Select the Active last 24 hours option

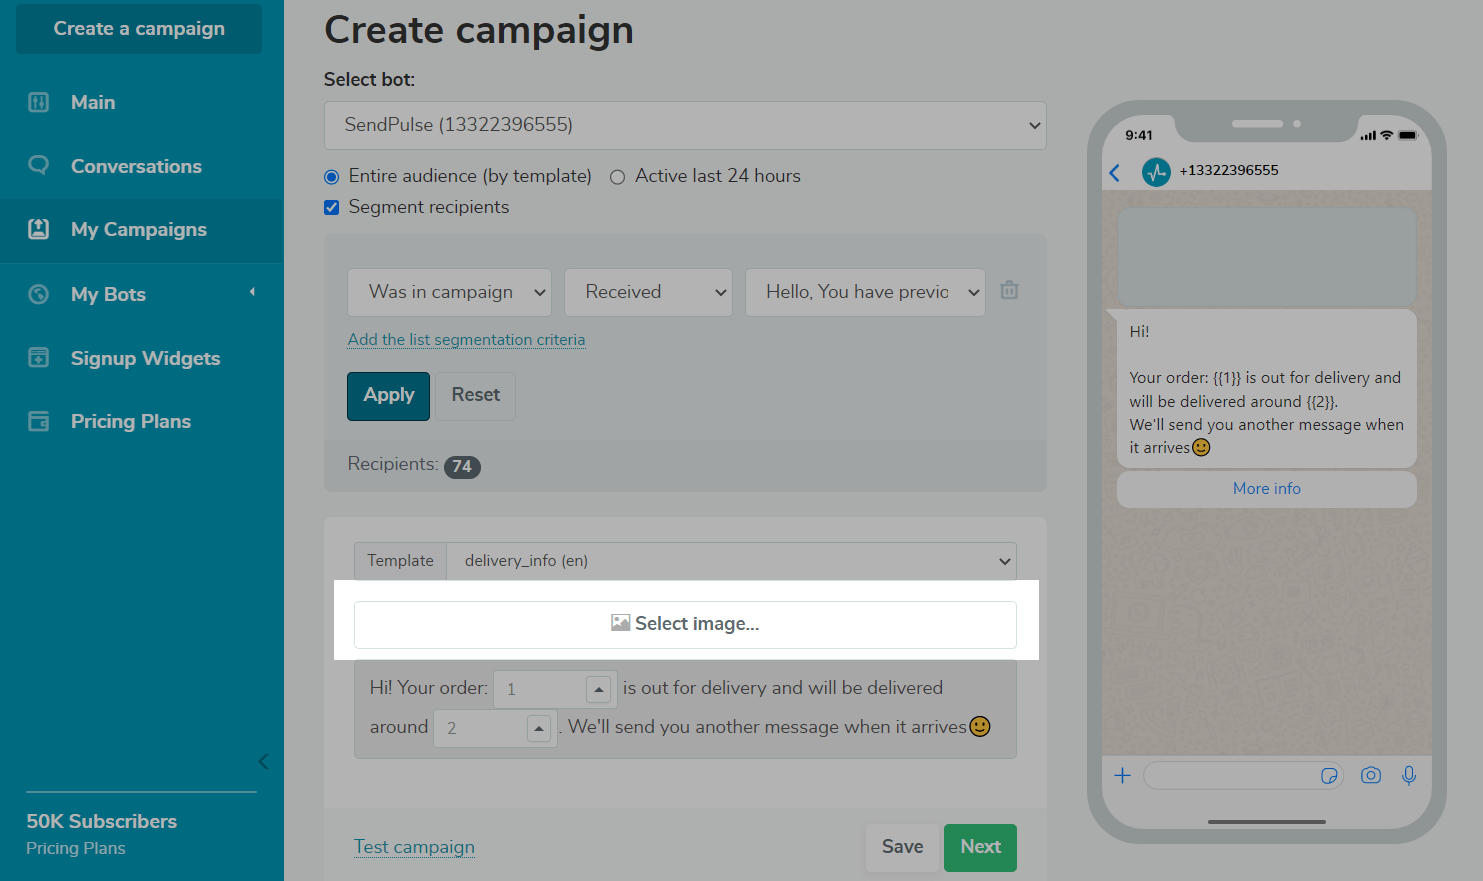click(x=618, y=177)
